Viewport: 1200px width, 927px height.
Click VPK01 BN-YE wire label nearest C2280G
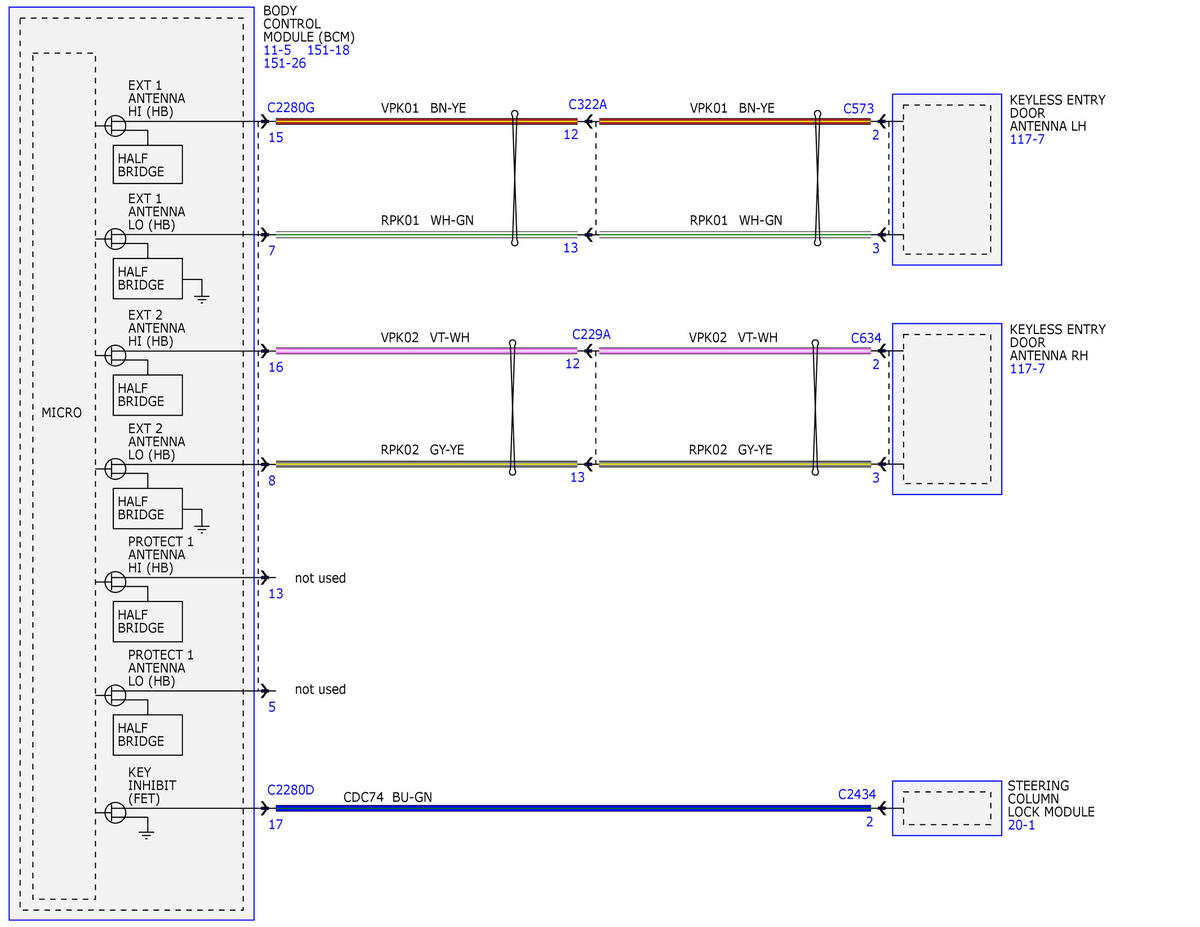[x=423, y=108]
